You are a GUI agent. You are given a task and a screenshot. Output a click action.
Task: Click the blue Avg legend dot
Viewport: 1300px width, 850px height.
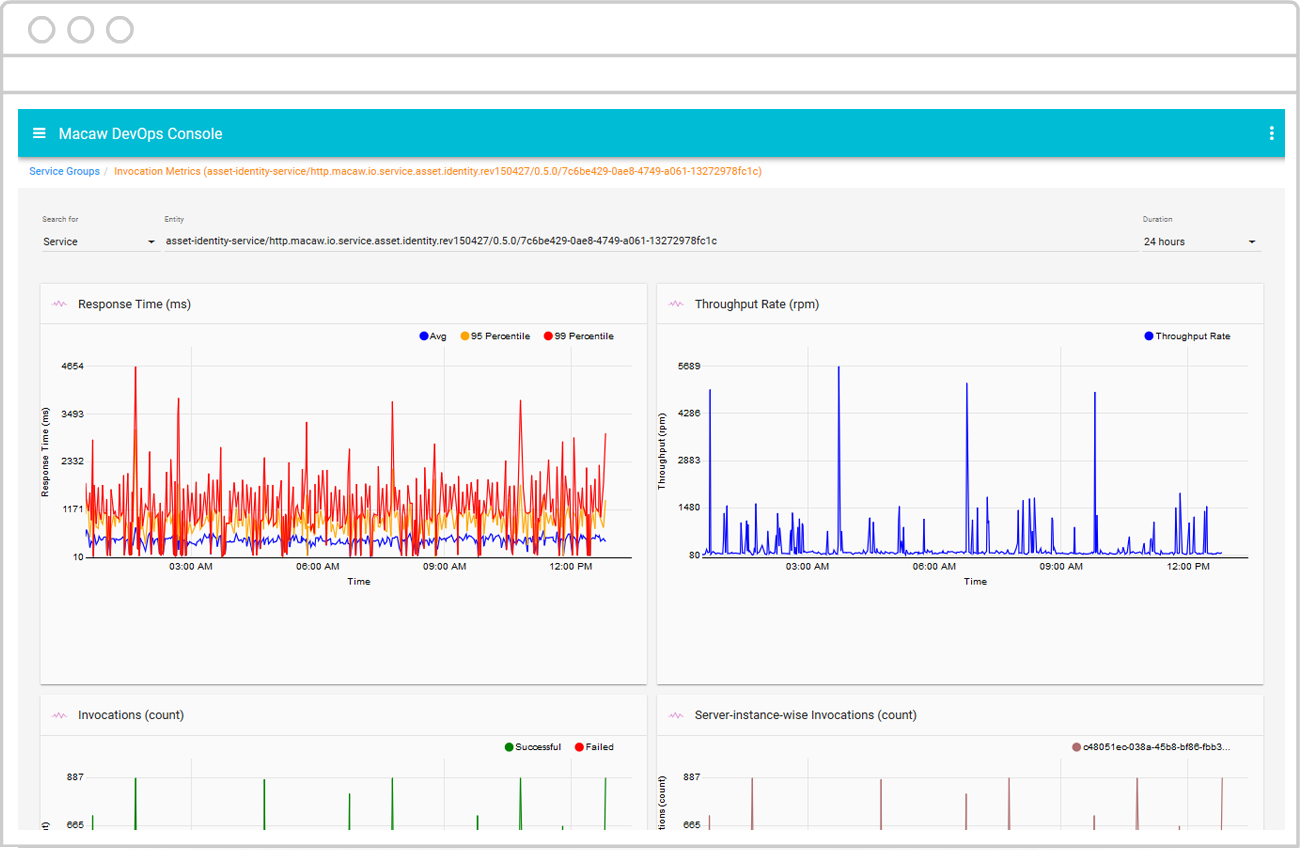click(424, 336)
